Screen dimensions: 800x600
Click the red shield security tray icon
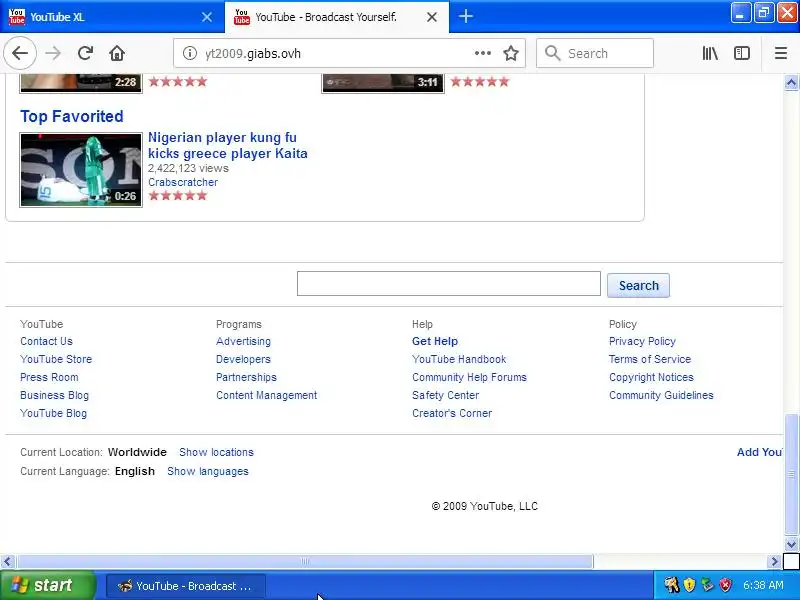click(x=725, y=585)
